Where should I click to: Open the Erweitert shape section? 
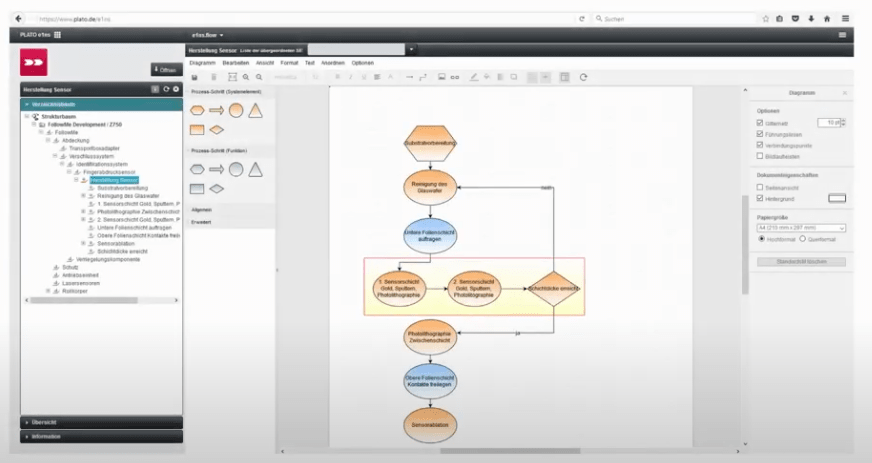tap(201, 222)
